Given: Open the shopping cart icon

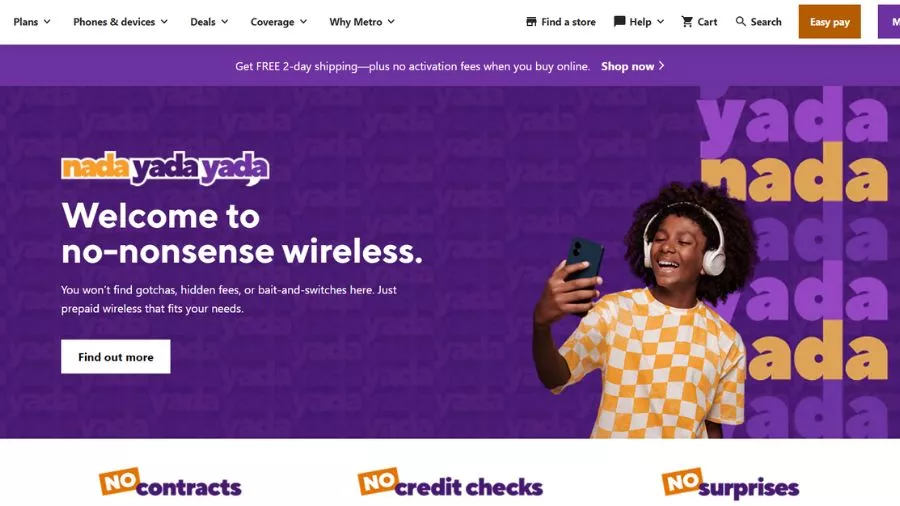Looking at the screenshot, I should coord(687,22).
